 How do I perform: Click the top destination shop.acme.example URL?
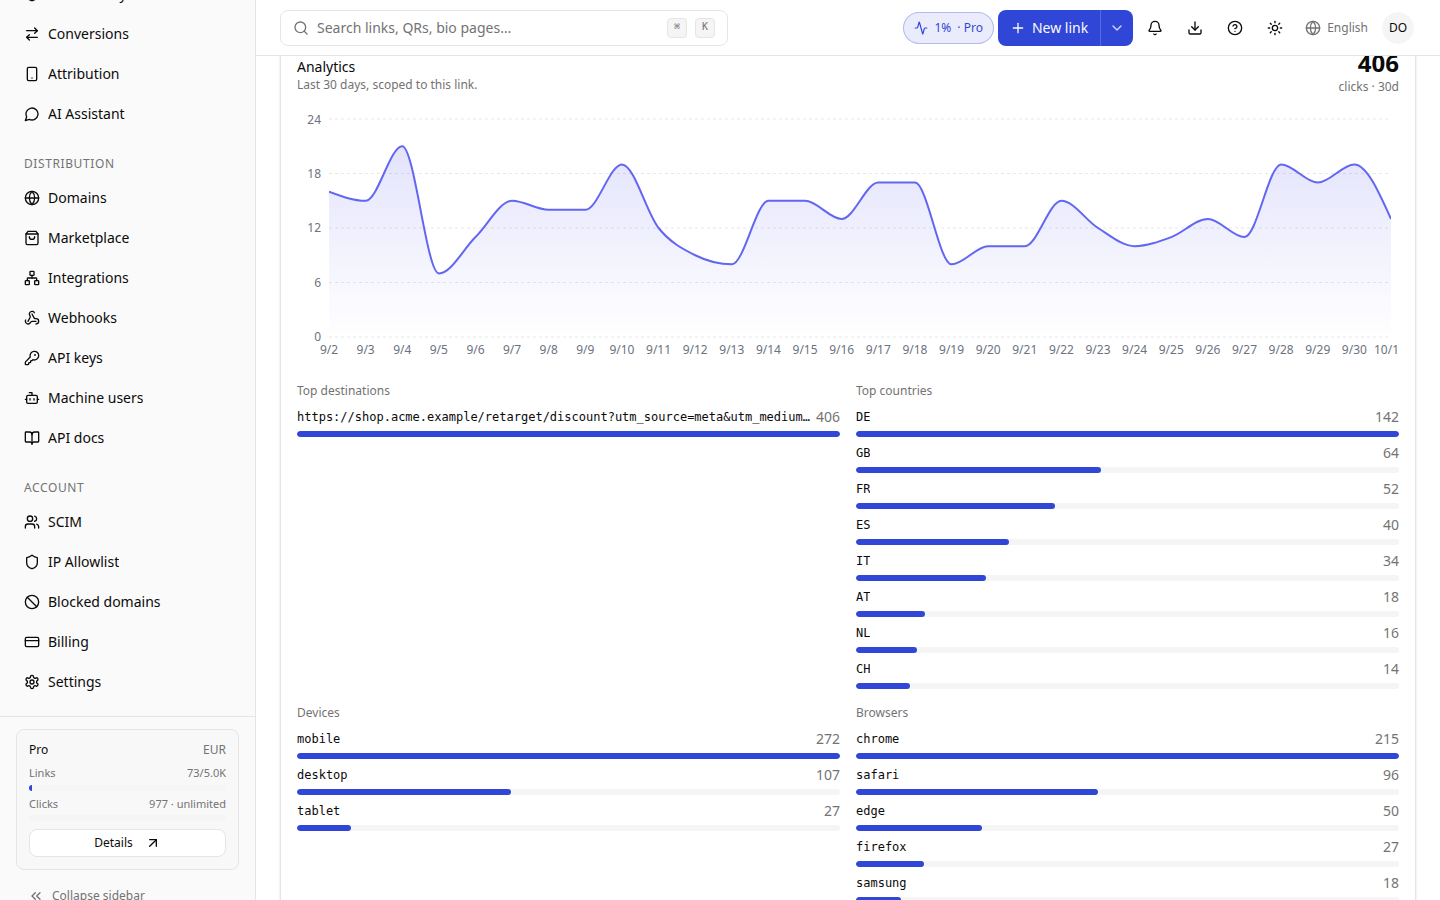coord(553,417)
